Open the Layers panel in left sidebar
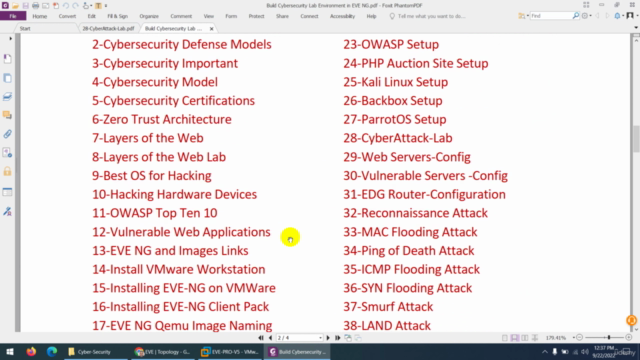Screen dimensions: 640x360 tap(7, 96)
